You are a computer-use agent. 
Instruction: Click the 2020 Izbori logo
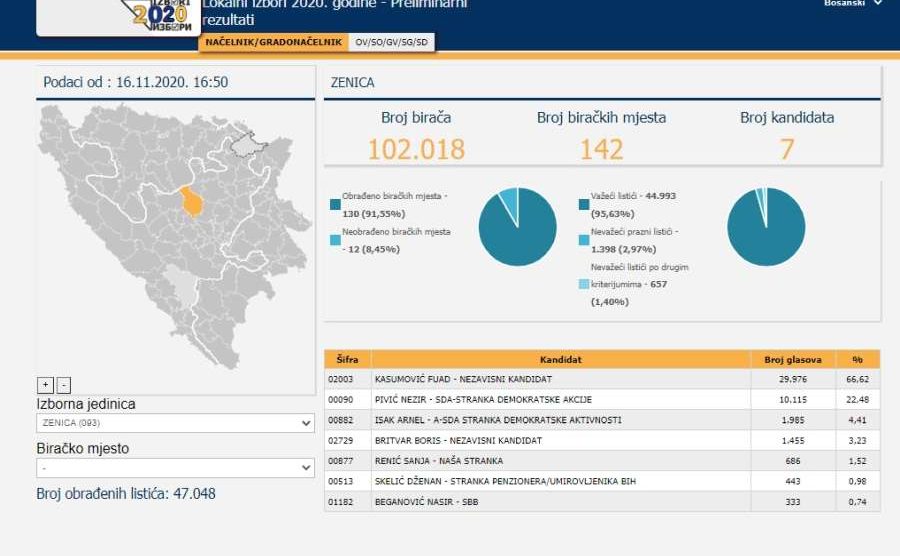[x=160, y=17]
